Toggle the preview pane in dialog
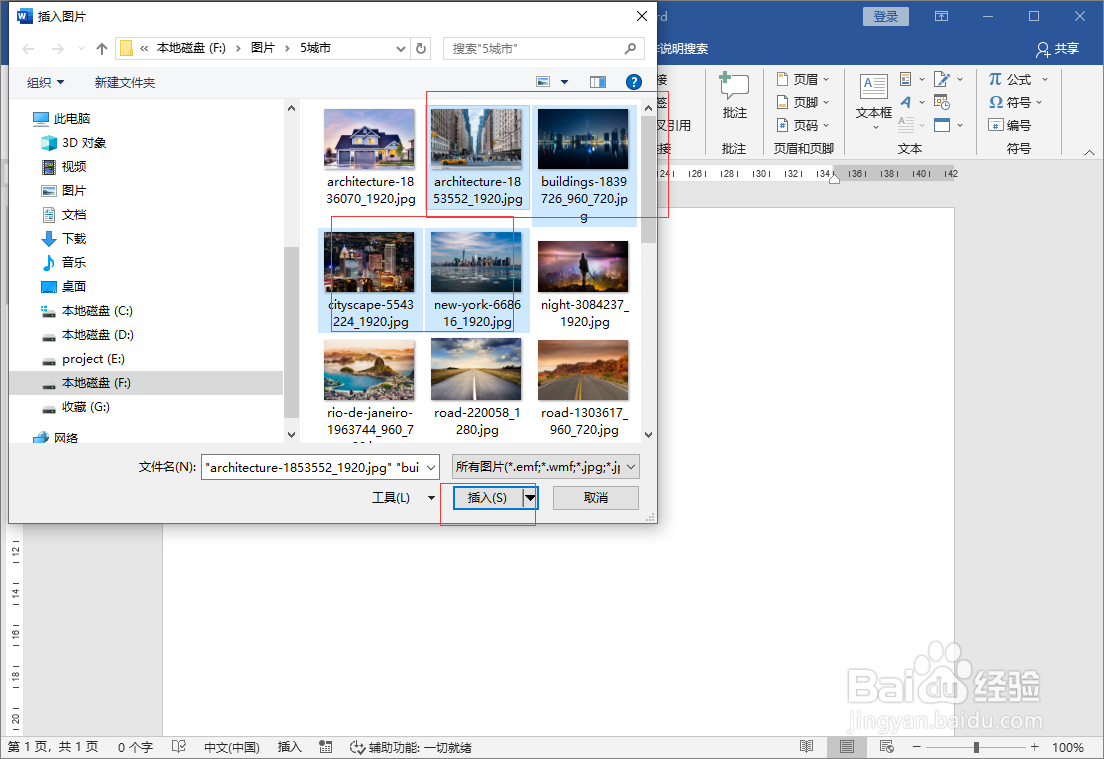1104x759 pixels. pyautogui.click(x=598, y=82)
